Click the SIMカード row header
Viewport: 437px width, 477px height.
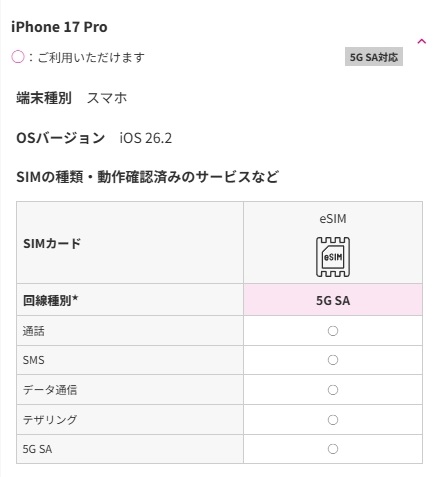coord(52,244)
